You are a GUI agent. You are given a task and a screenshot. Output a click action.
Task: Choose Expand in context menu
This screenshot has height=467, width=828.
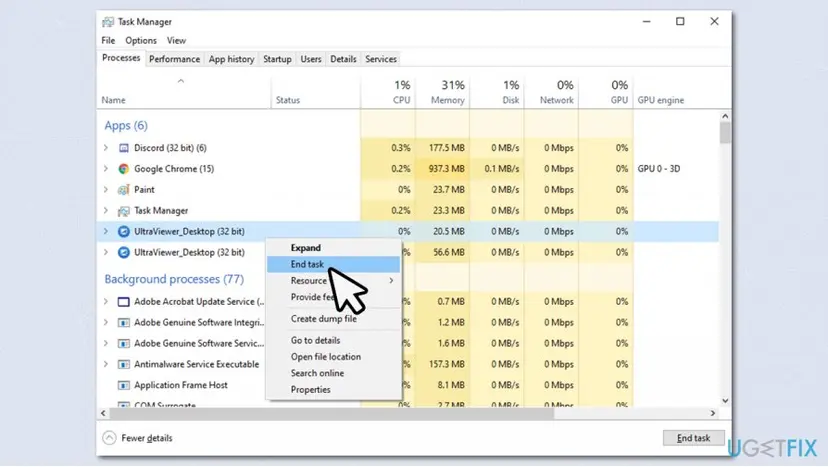[333, 248]
